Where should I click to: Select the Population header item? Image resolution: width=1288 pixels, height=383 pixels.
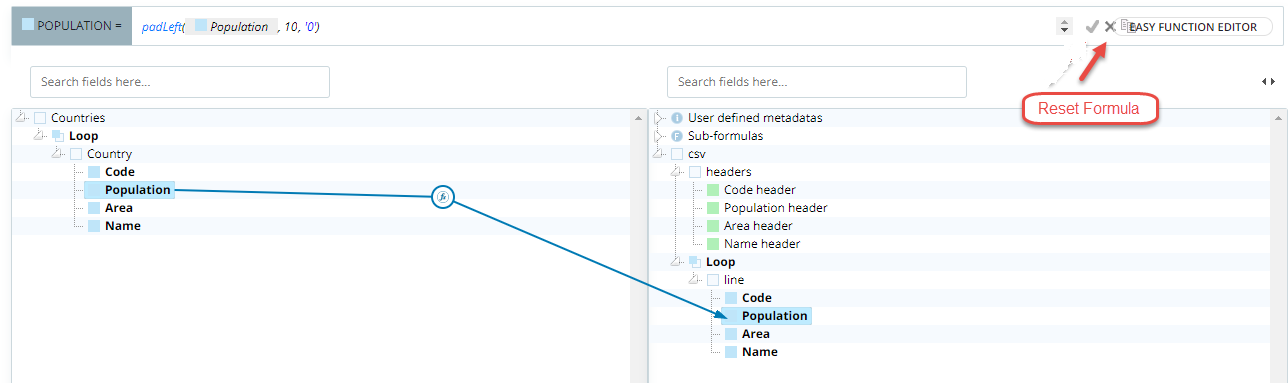click(x=775, y=208)
